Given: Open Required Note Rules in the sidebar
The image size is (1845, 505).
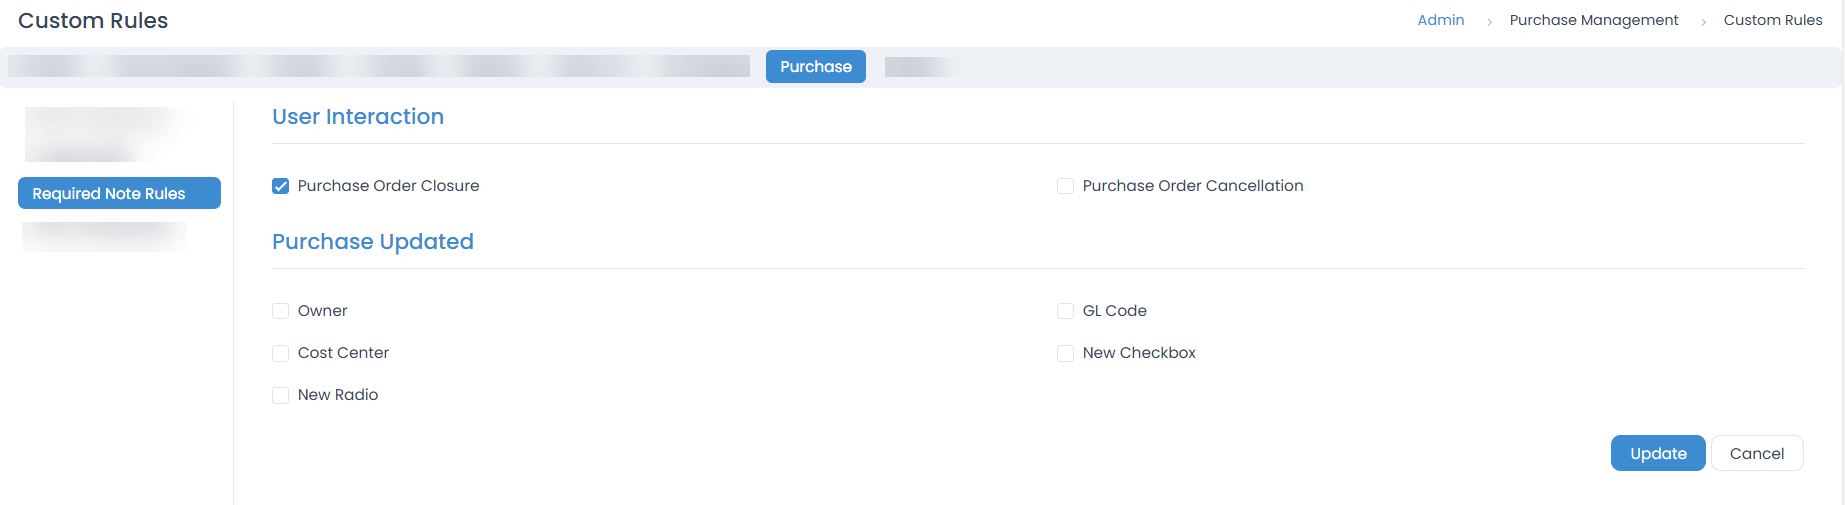Looking at the screenshot, I should (x=119, y=193).
